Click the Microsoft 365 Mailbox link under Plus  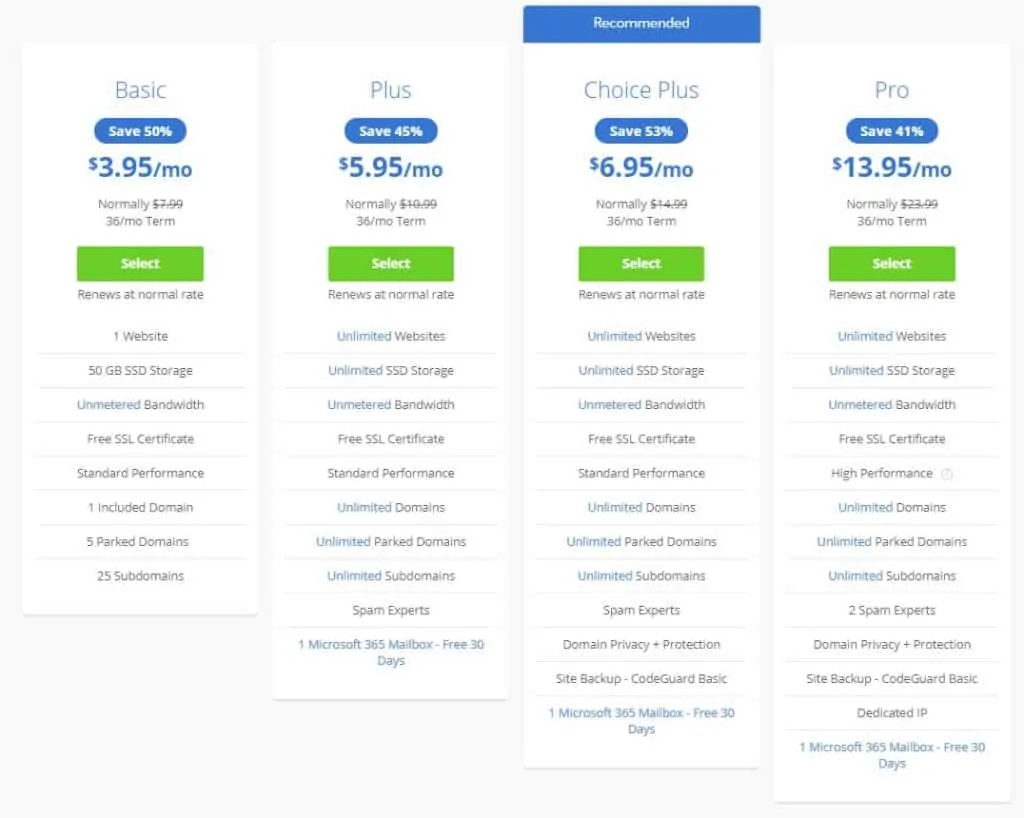tap(390, 653)
